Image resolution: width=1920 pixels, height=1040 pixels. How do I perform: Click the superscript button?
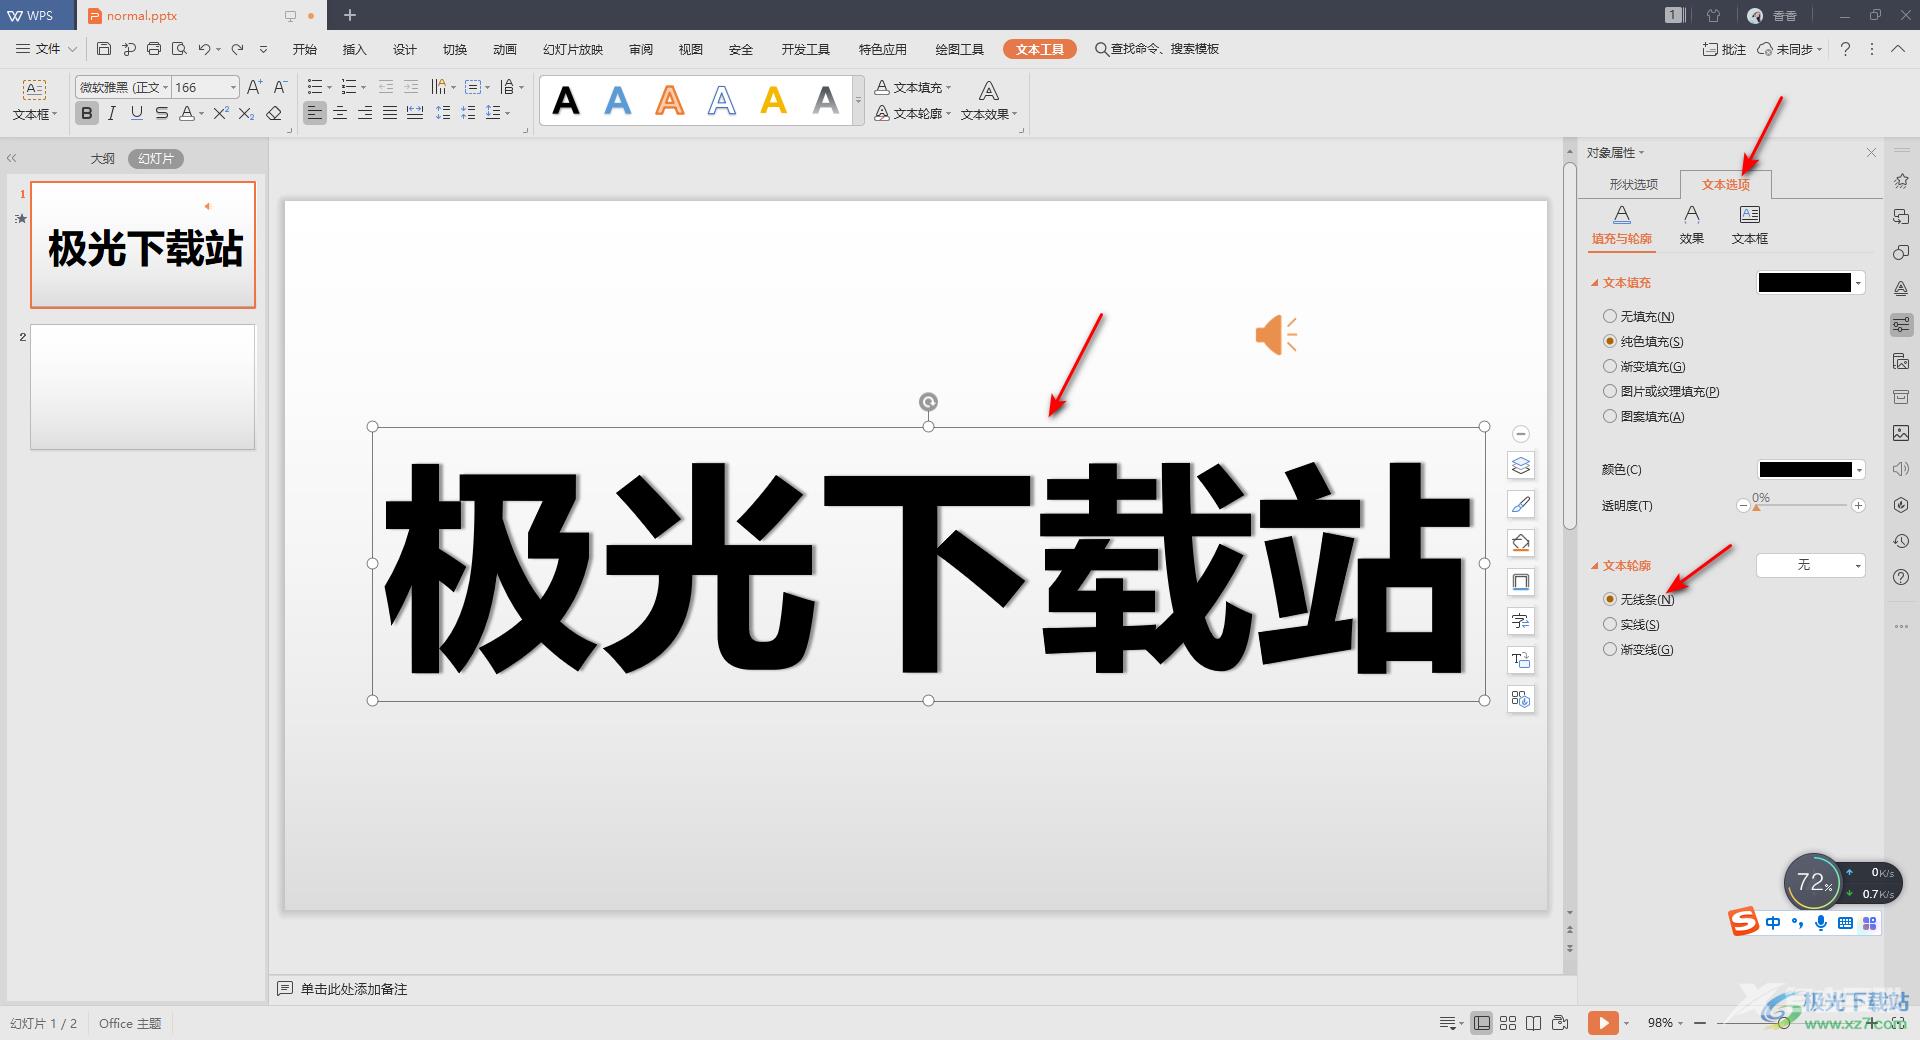(221, 113)
